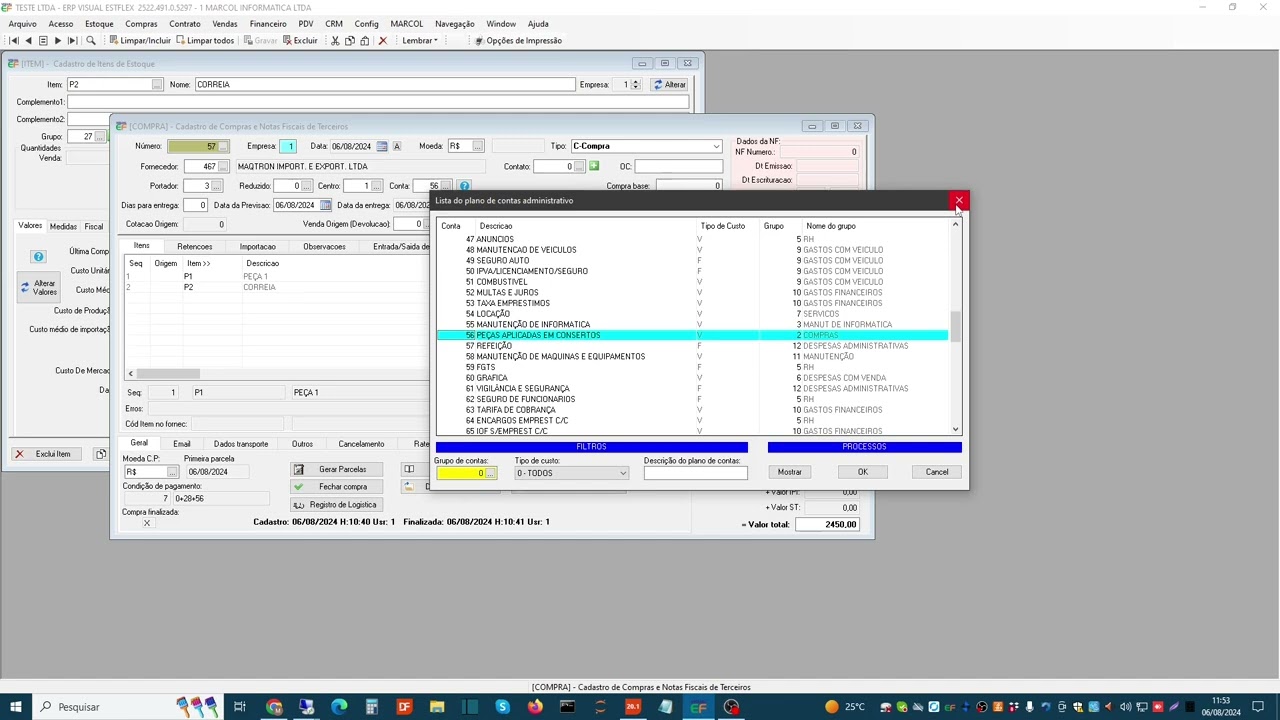
Task: Open lookup button beside Número field
Action: click(223, 147)
